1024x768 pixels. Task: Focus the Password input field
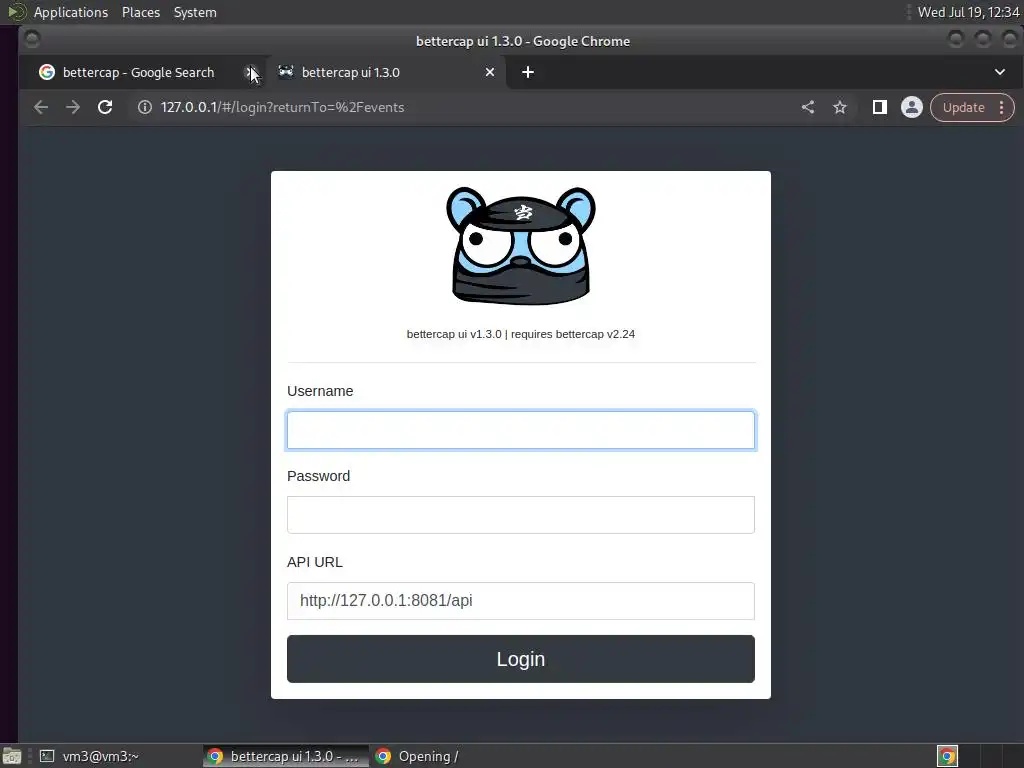tap(520, 515)
